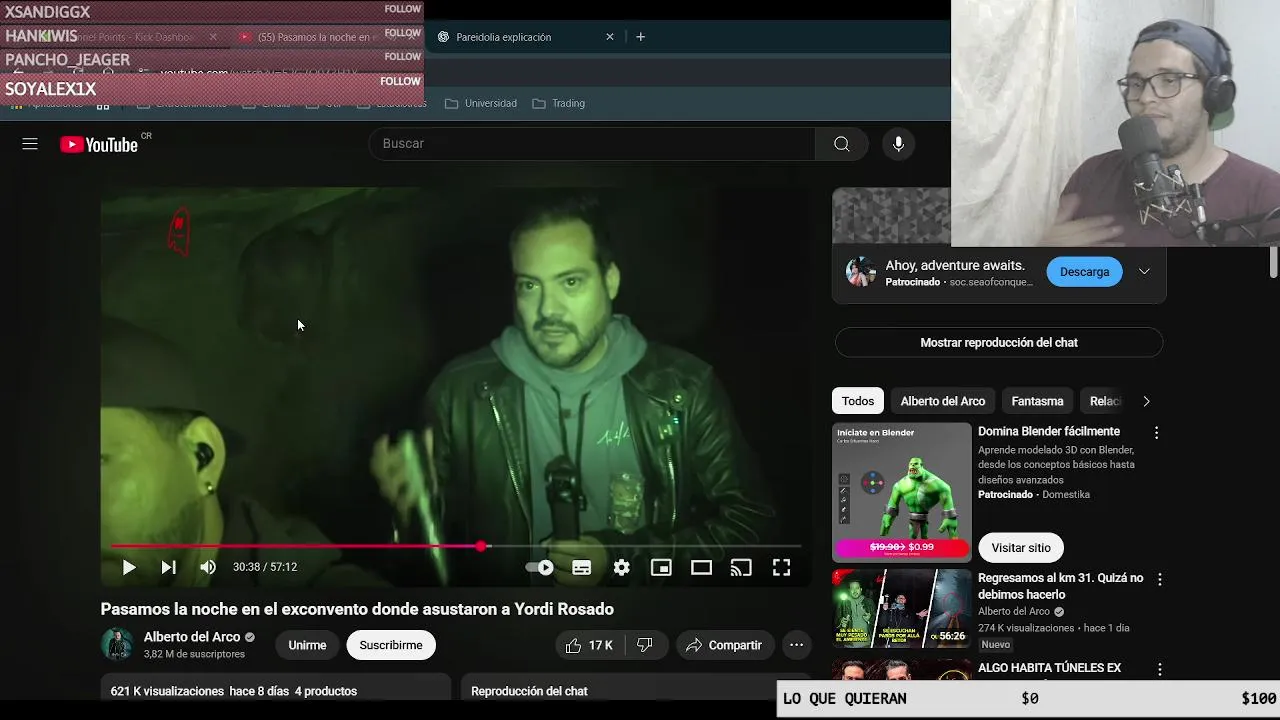
Task: Click the video title Pasamos la noche
Action: (357, 609)
